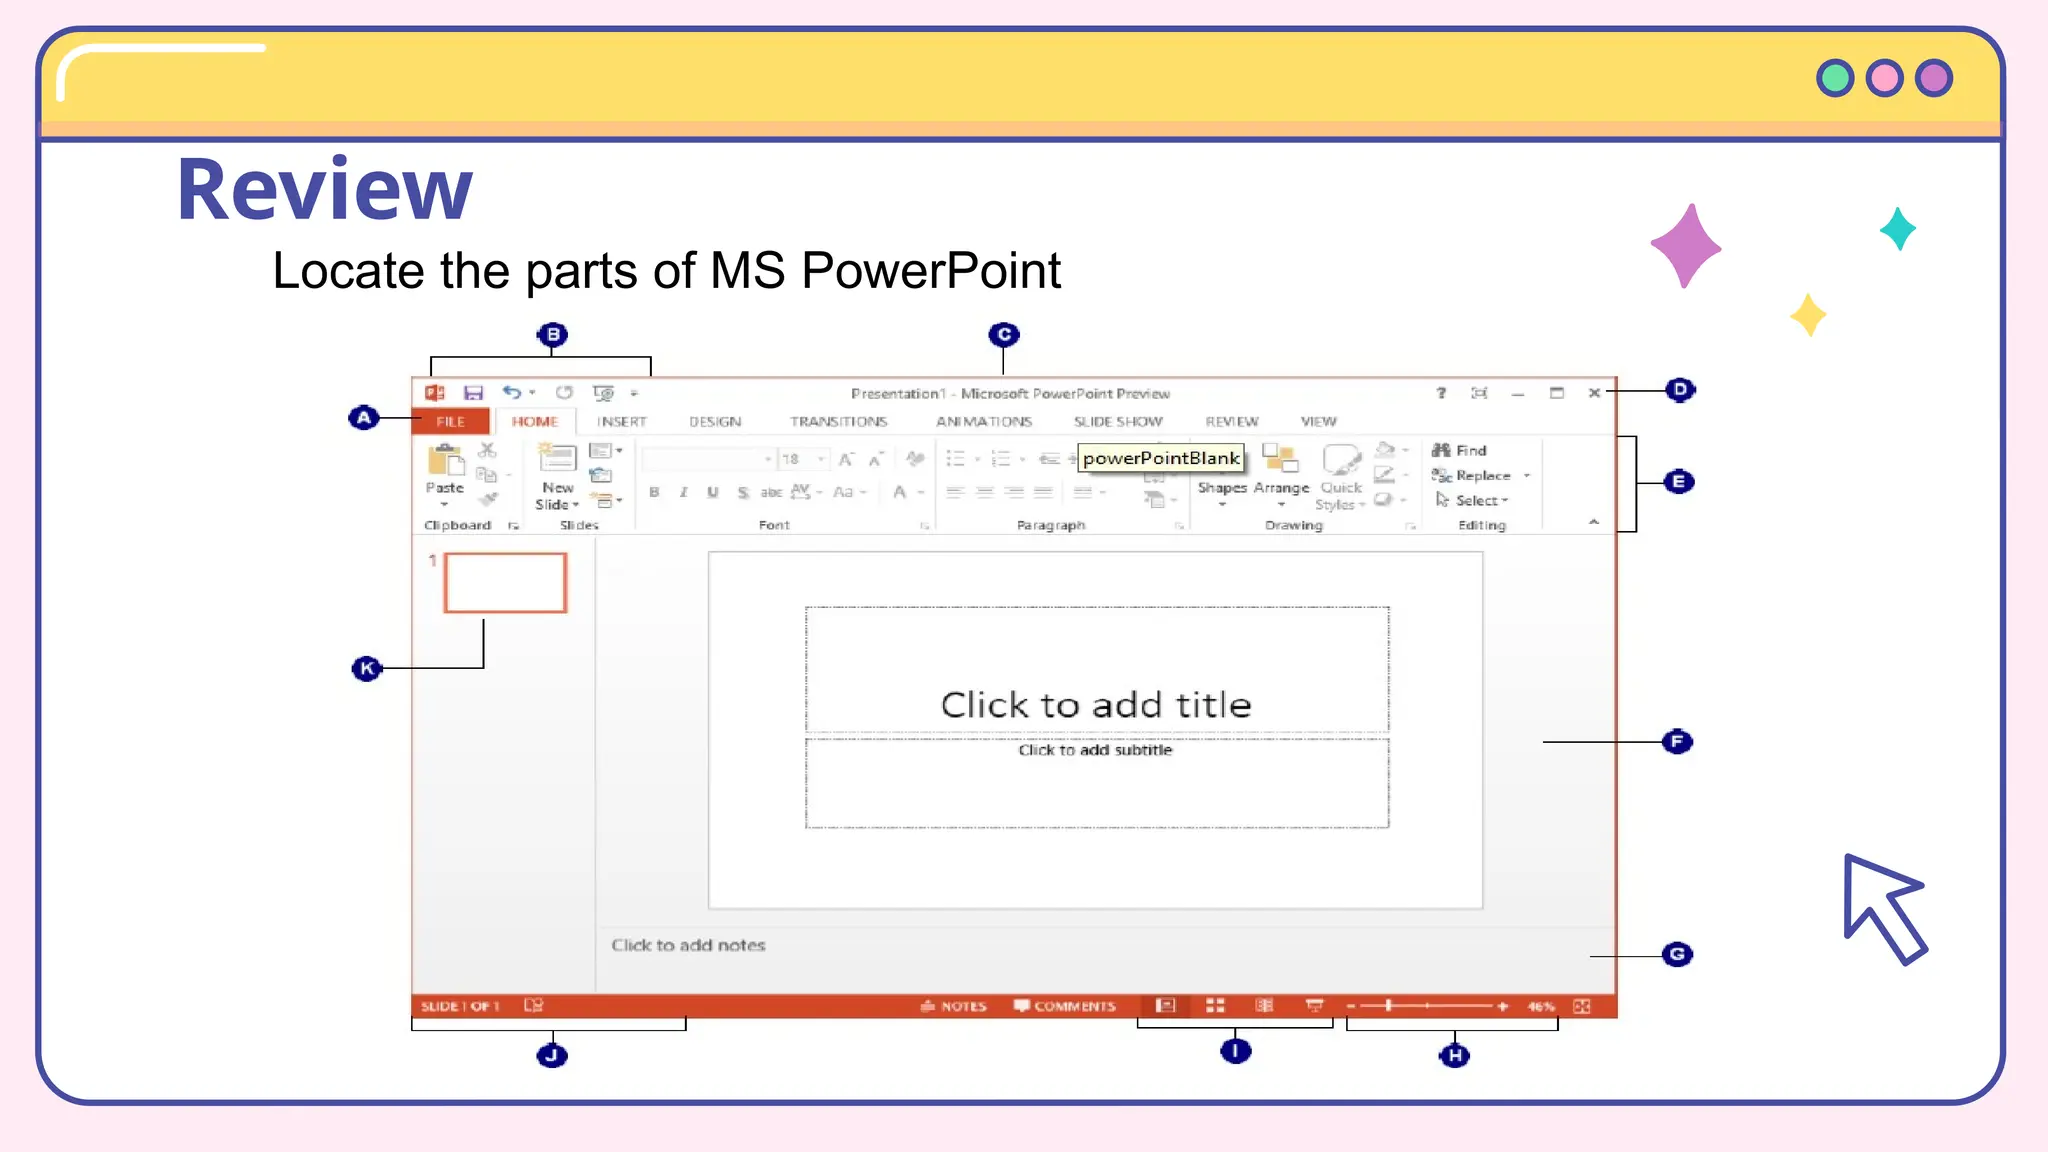The width and height of the screenshot is (2048, 1152).
Task: Click the Paste clipboard icon
Action: click(445, 461)
